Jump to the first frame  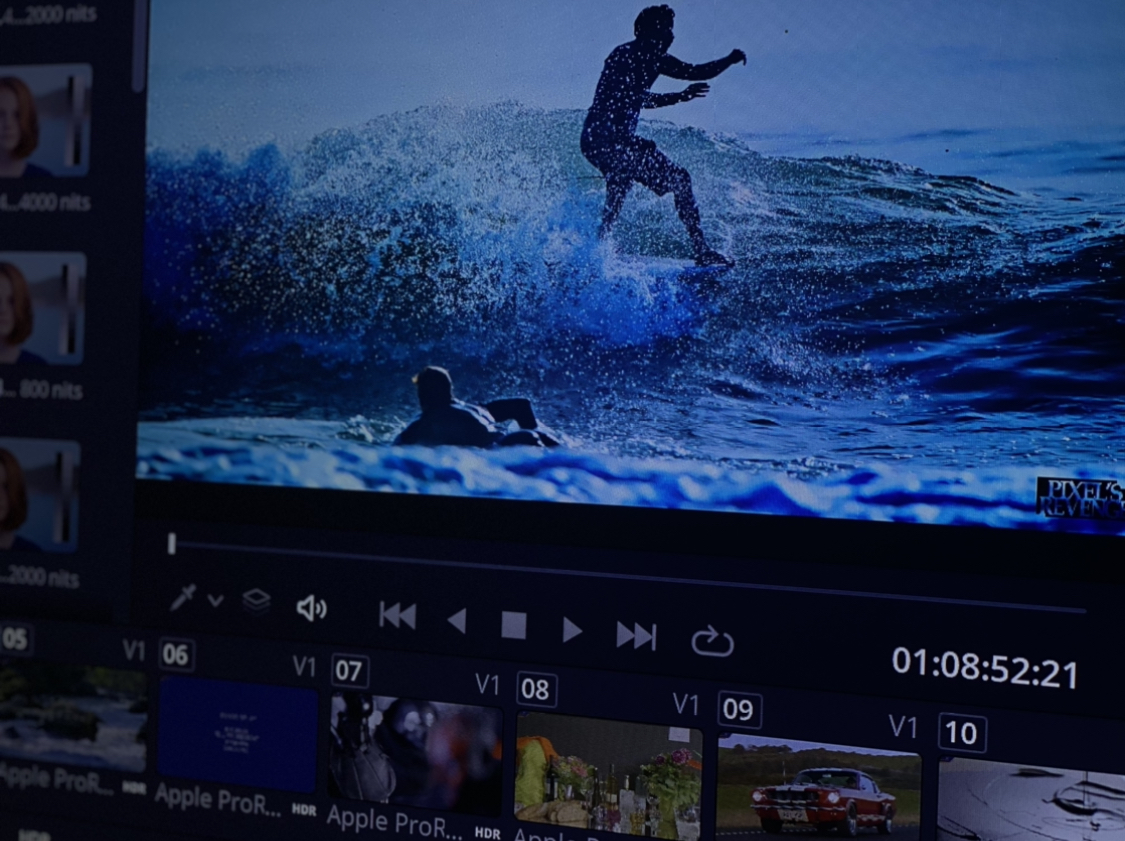(397, 616)
